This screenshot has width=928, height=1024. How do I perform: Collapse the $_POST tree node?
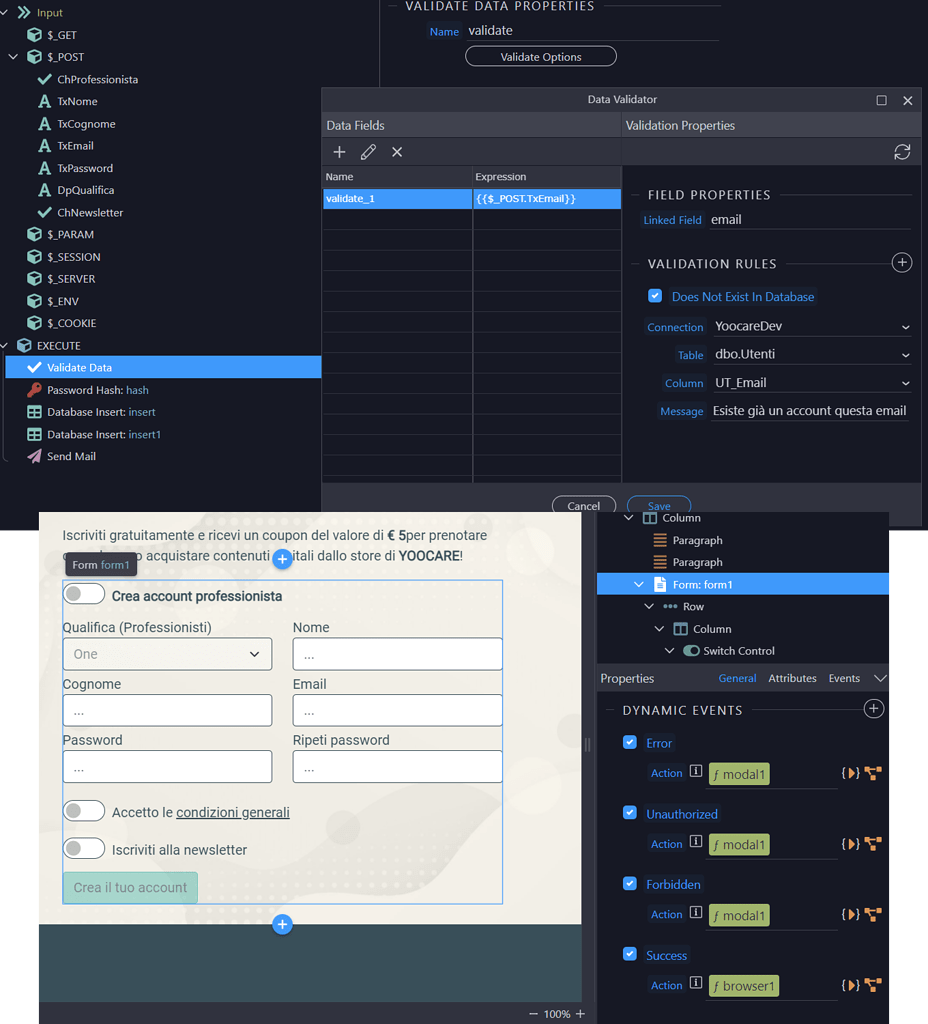click(x=14, y=57)
